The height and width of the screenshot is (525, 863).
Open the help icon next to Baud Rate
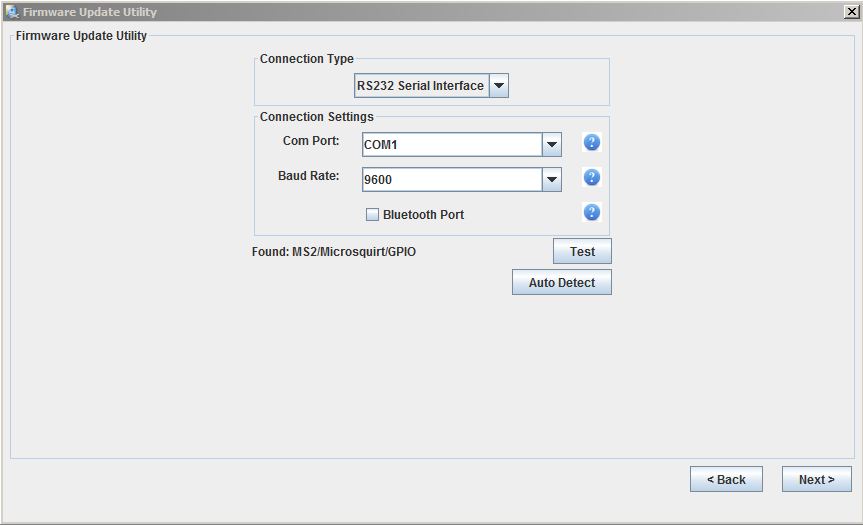click(591, 177)
